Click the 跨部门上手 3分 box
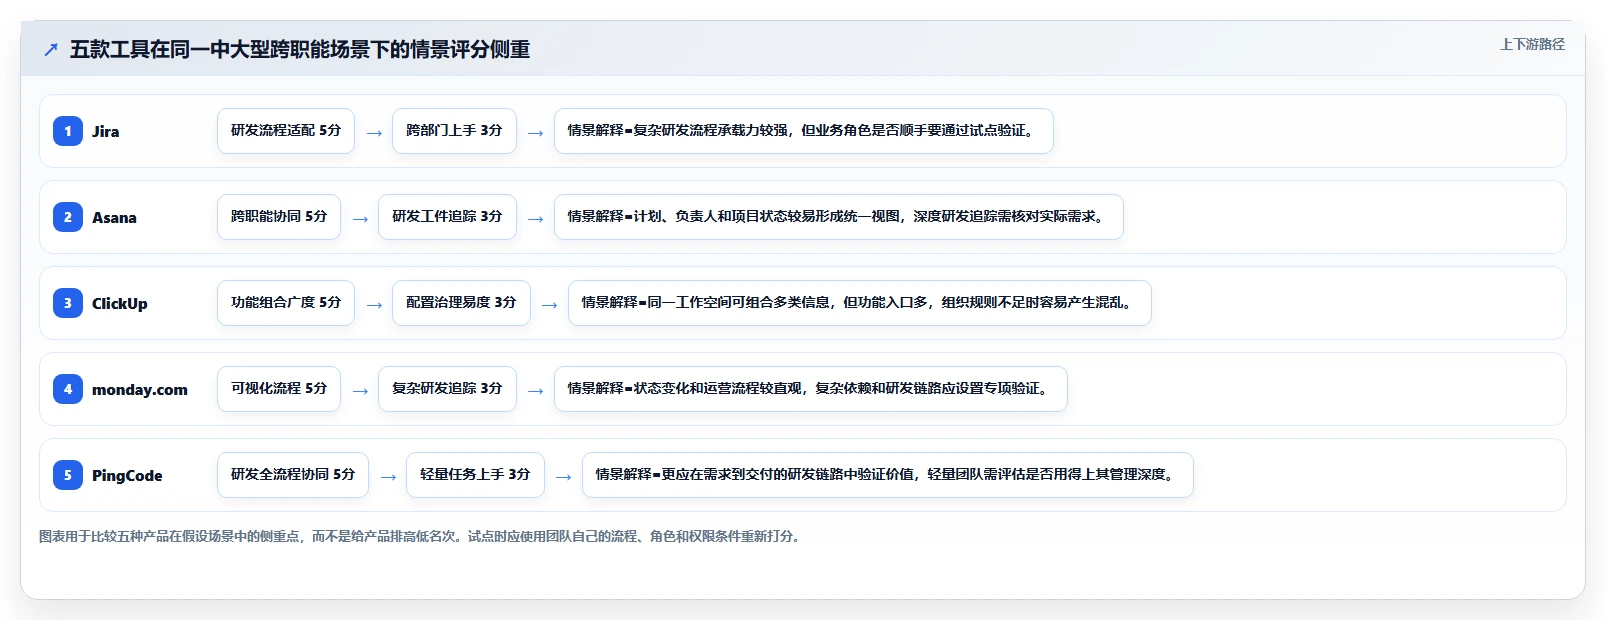This screenshot has width=1606, height=620. pyautogui.click(x=454, y=131)
